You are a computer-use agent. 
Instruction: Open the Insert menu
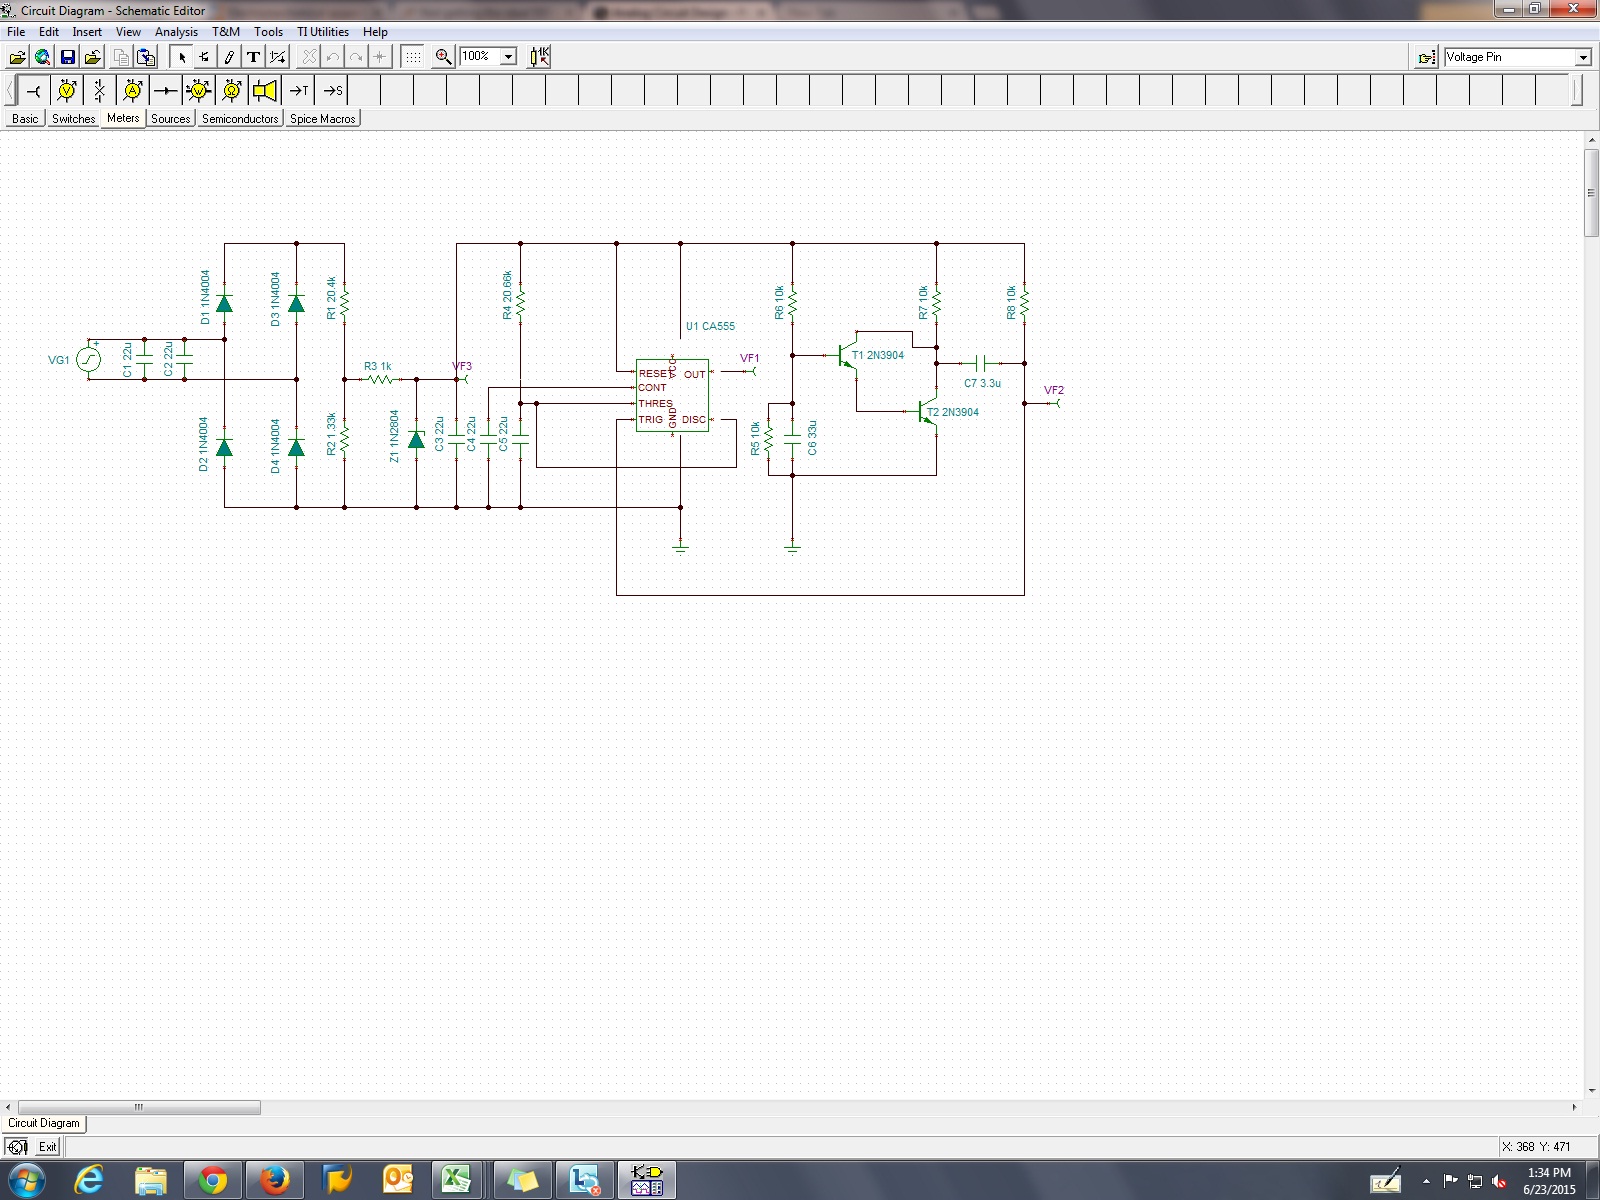[87, 32]
